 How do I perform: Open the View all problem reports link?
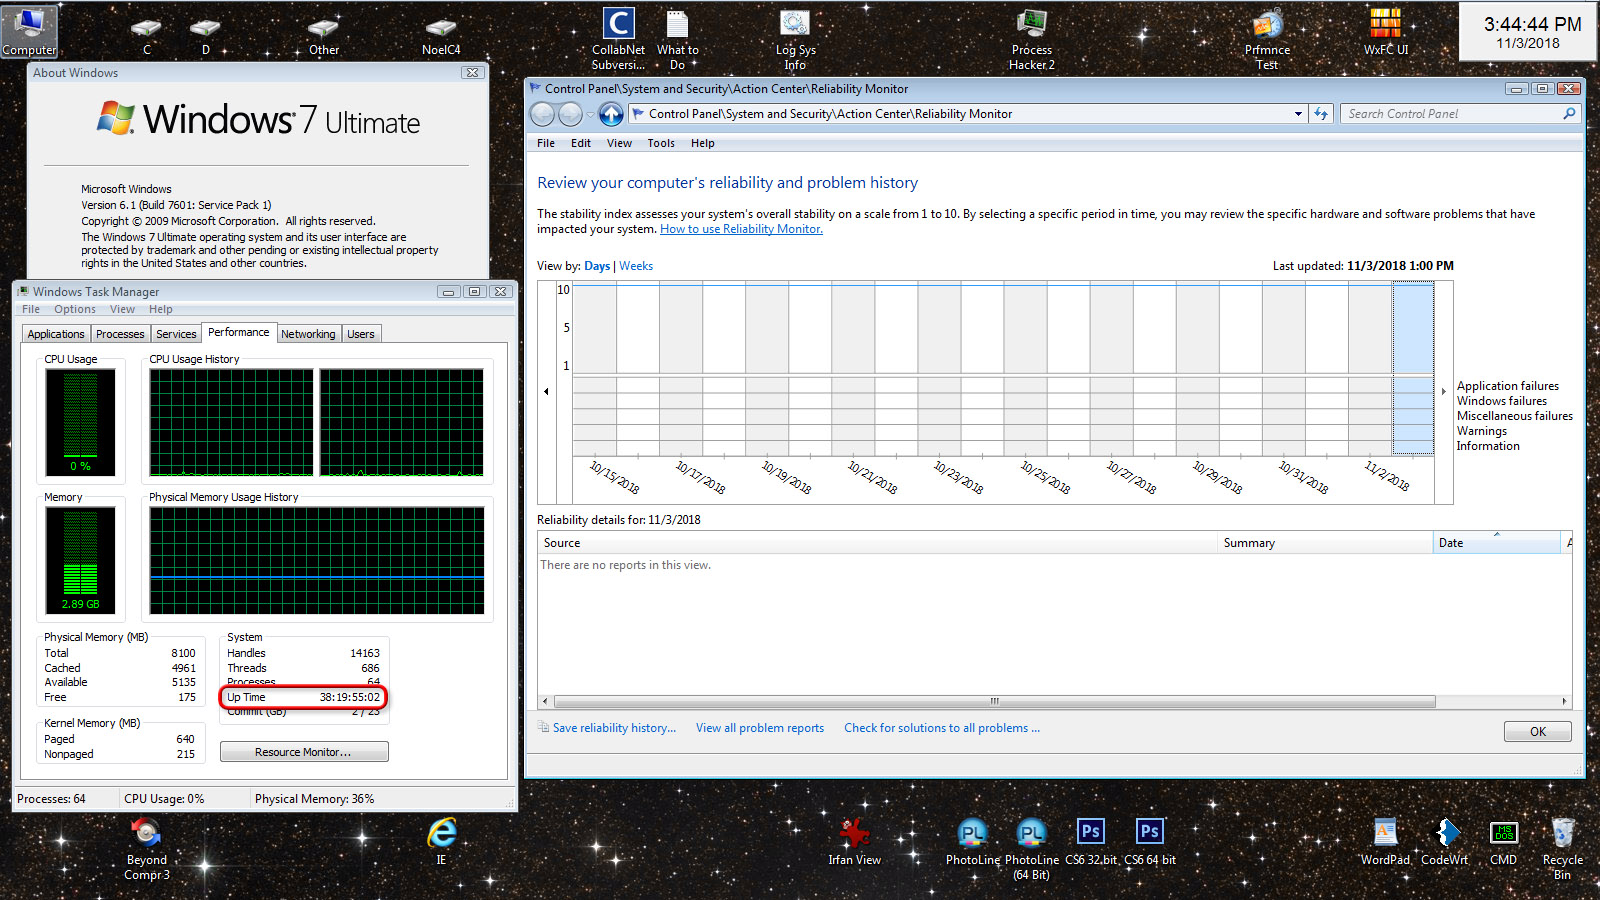click(x=759, y=728)
